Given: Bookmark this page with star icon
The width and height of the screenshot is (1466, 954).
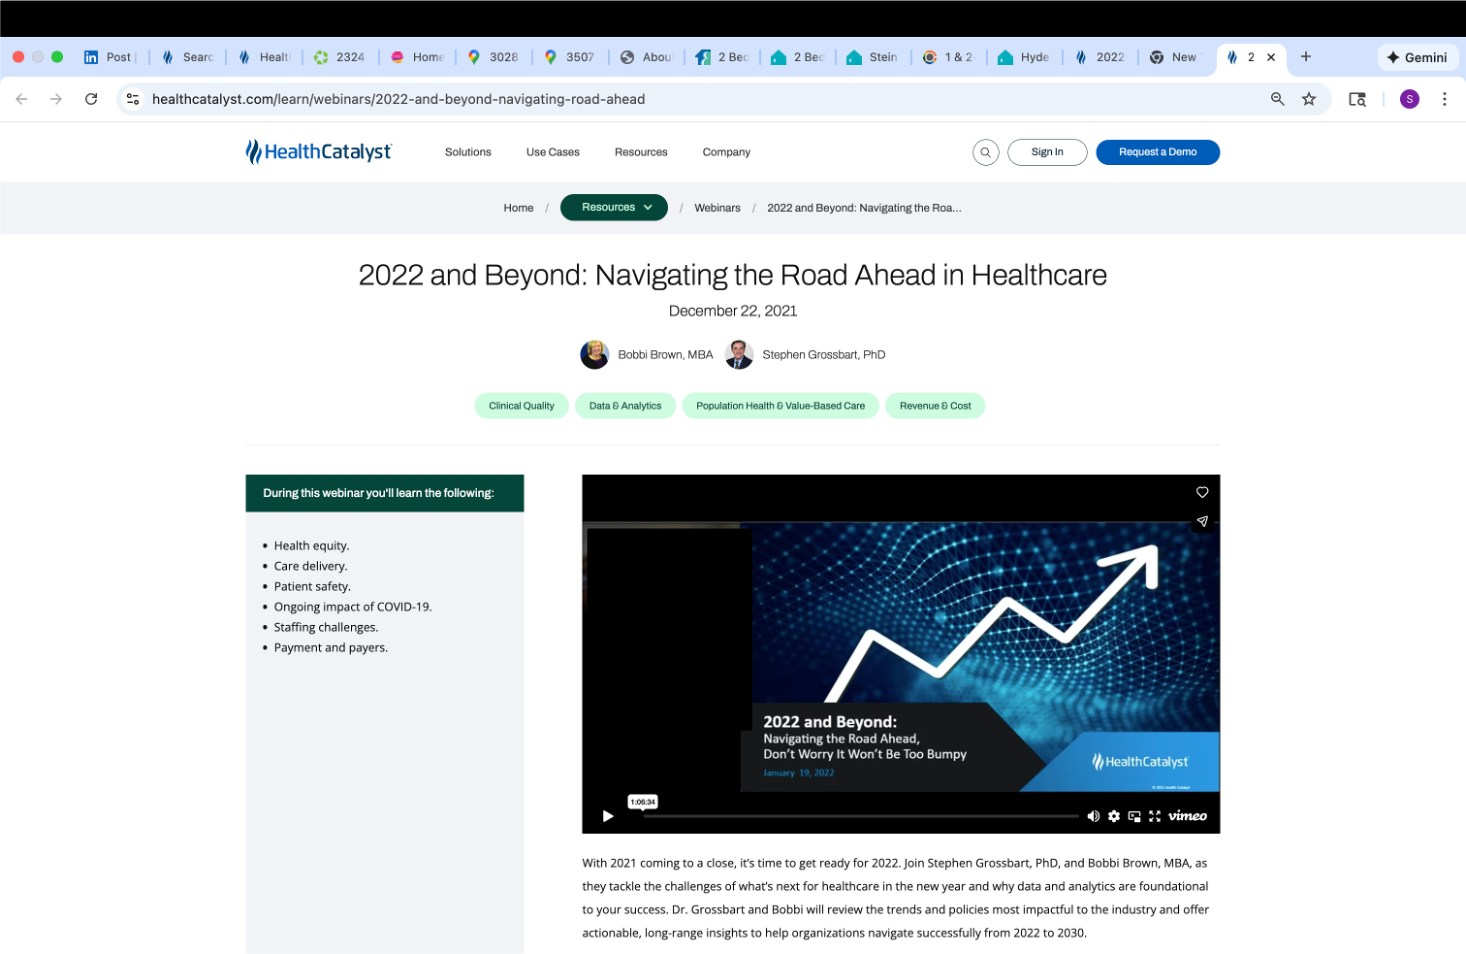Looking at the screenshot, I should pos(1309,99).
